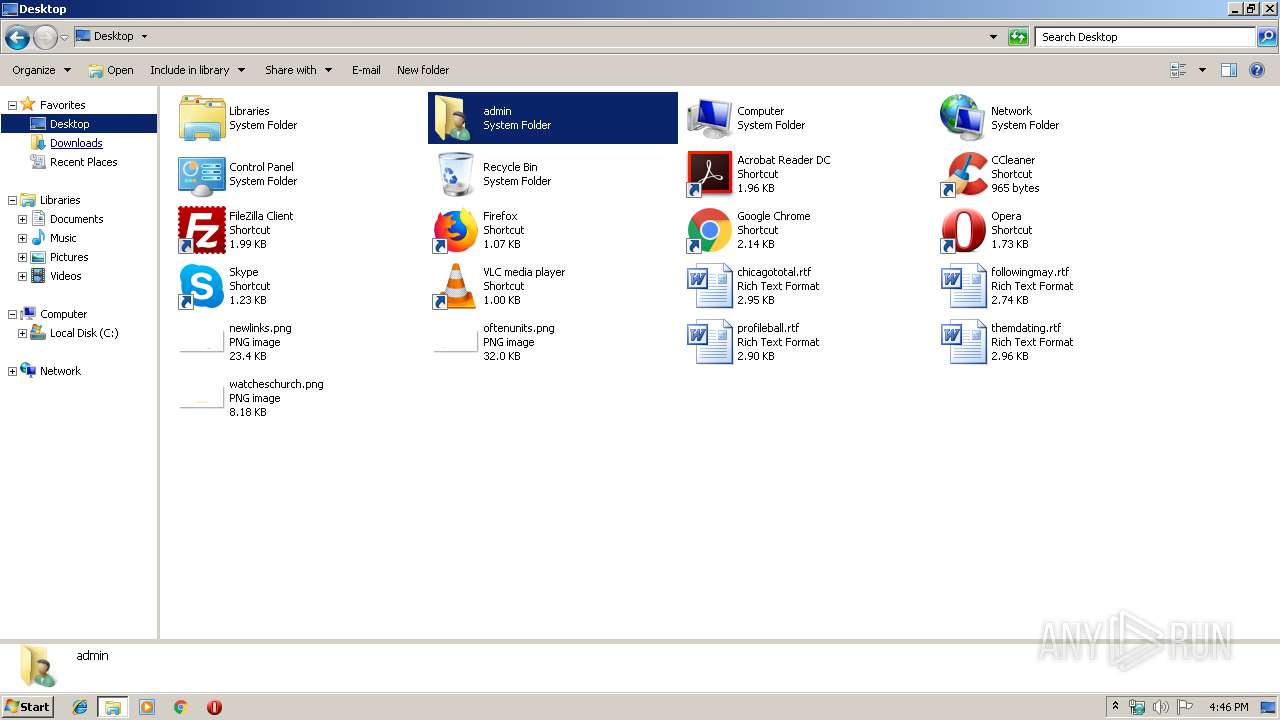The width and height of the screenshot is (1280, 720).
Task: Open the Libraries system folder icon
Action: pos(202,118)
